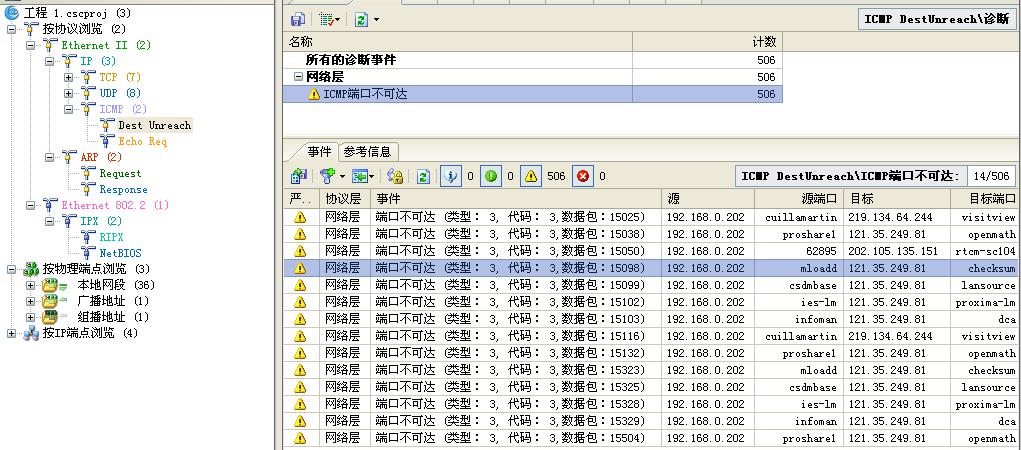The image size is (1021, 450).
Task: Expand the 广播地址 (1) node
Action: (x=31, y=301)
